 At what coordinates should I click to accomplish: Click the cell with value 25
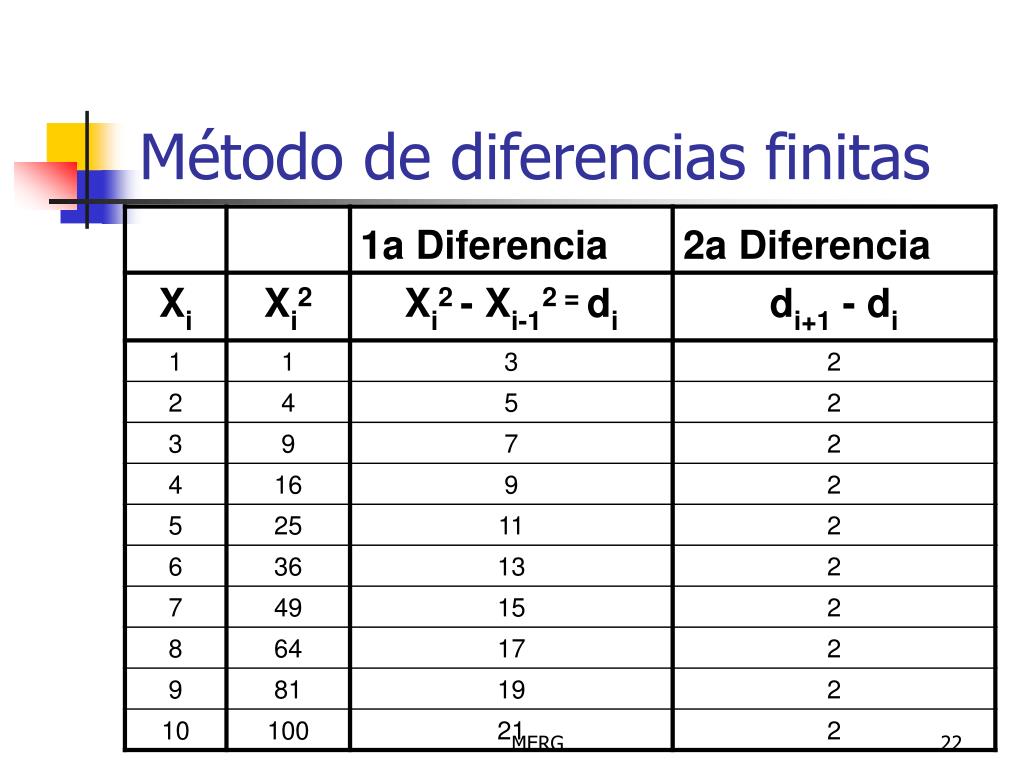(x=288, y=525)
